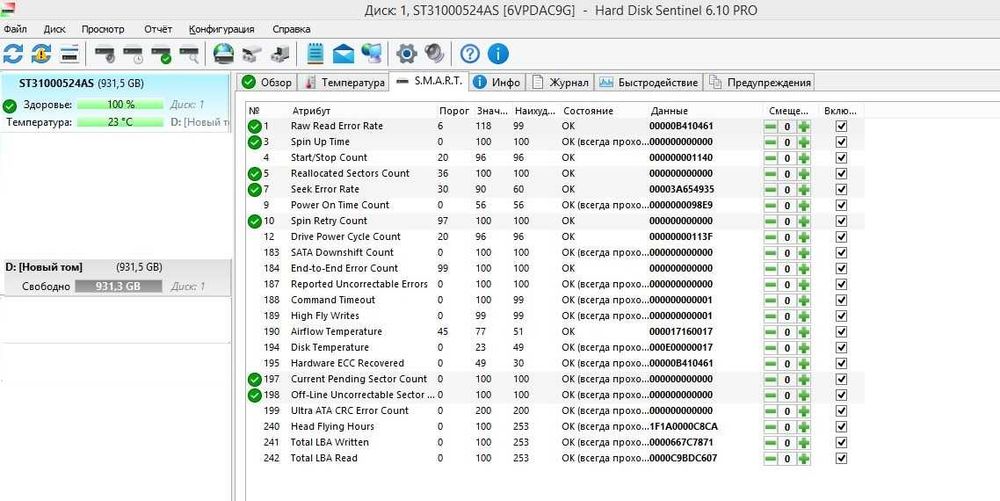This screenshot has width=1000, height=501.
Task: Click the 931,3 GB free space bar
Action: pos(119,287)
